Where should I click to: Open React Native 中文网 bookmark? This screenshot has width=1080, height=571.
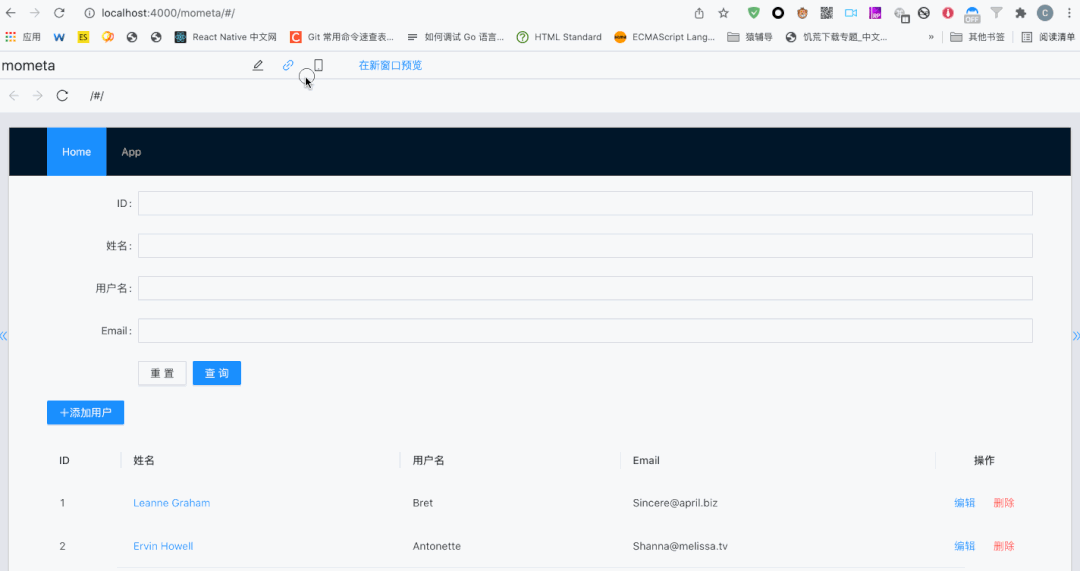coord(225,37)
